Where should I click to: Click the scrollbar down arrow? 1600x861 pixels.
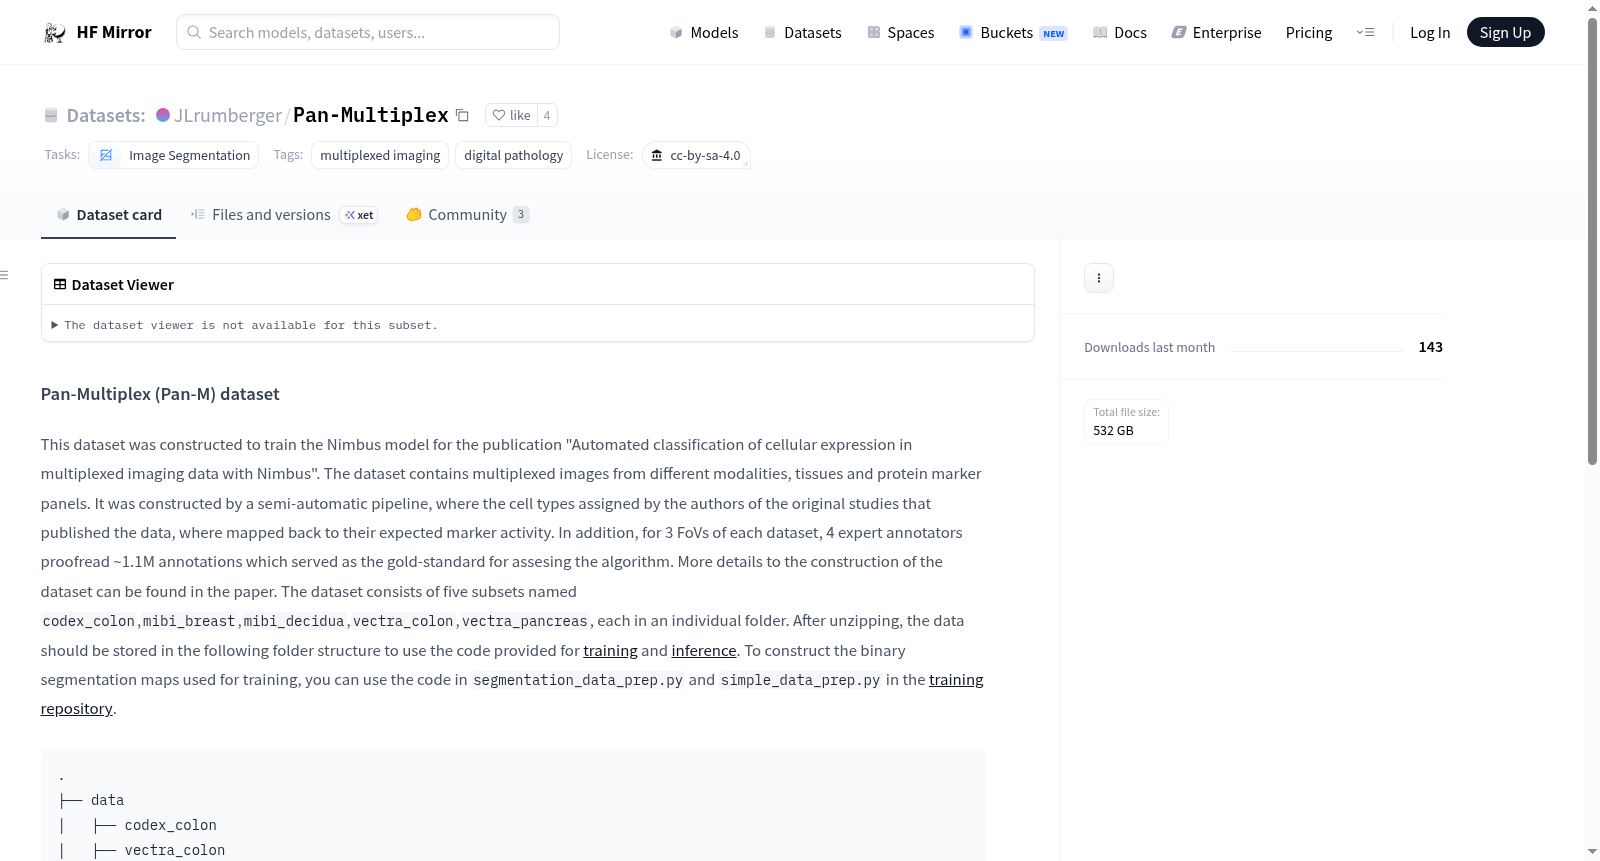[x=1592, y=852]
